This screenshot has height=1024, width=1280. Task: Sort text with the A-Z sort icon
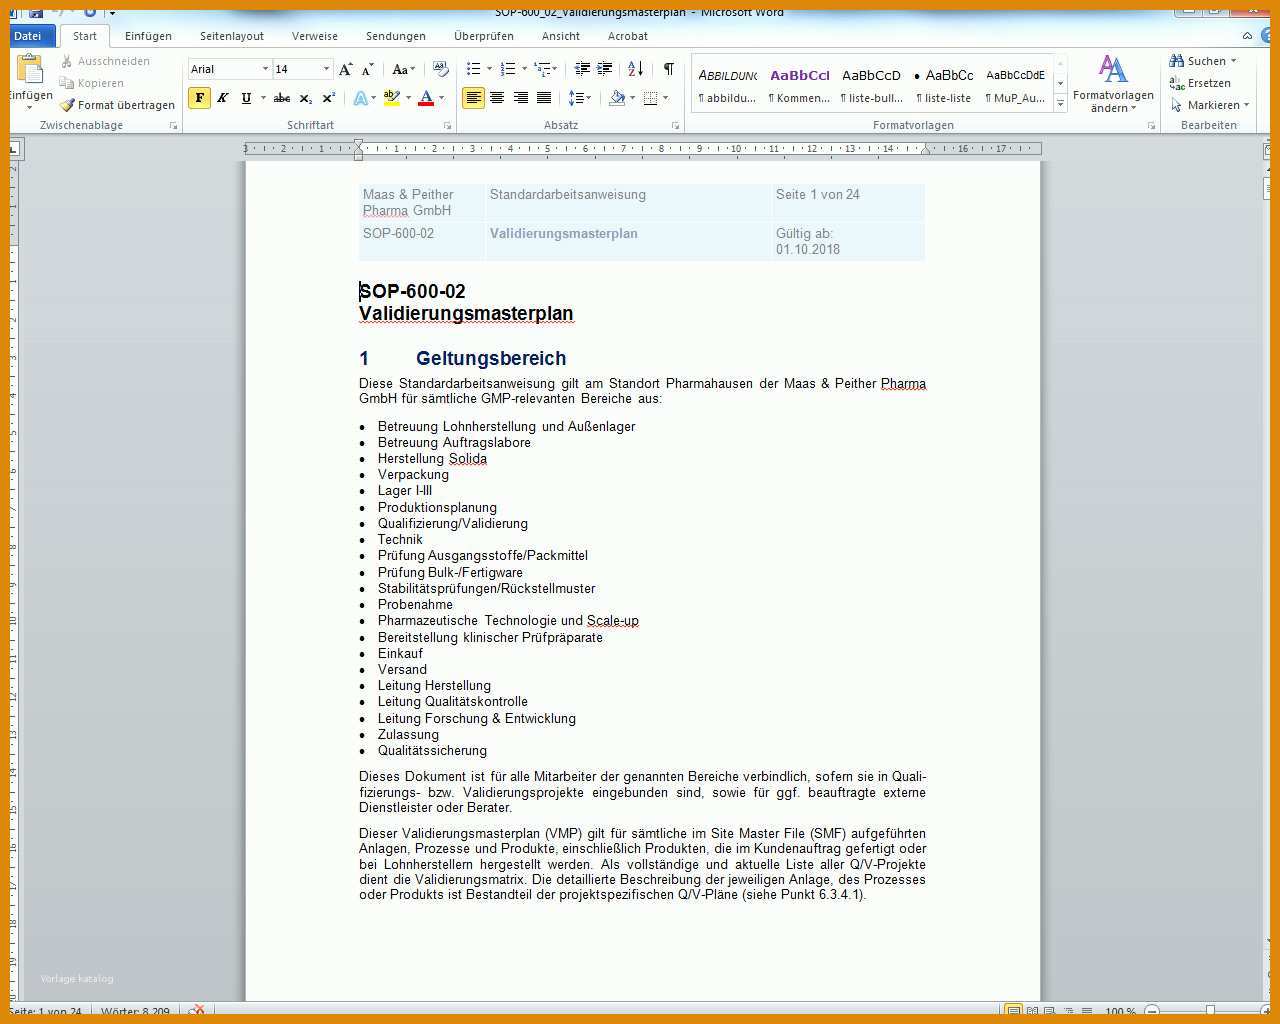pyautogui.click(x=636, y=69)
